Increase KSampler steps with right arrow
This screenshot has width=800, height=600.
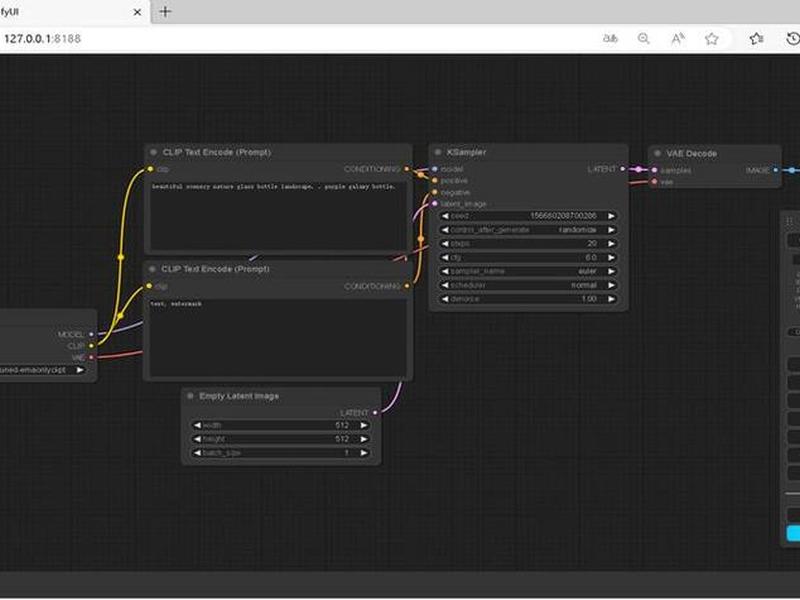coord(611,244)
